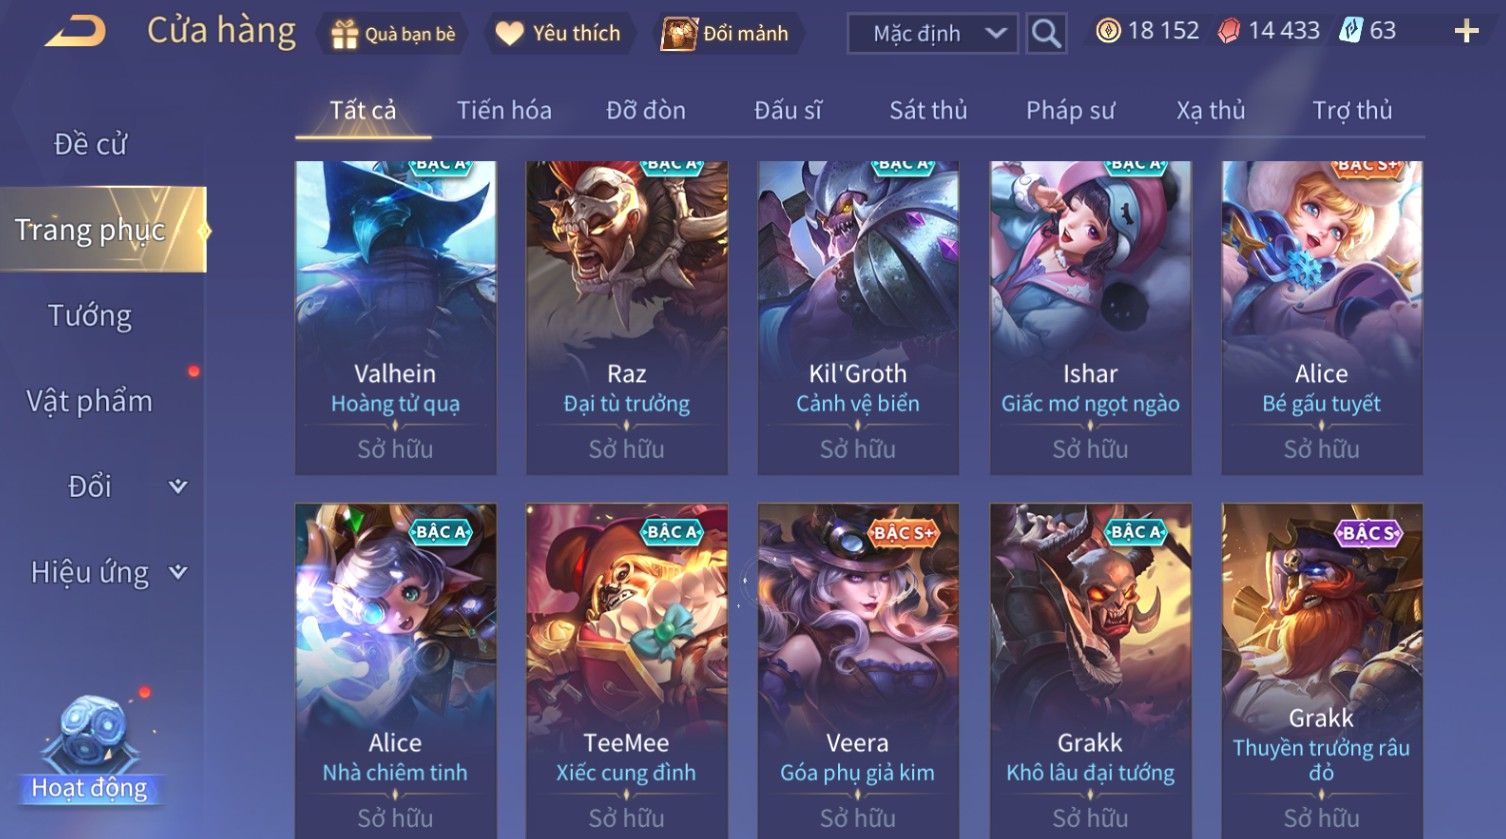Image resolution: width=1506 pixels, height=839 pixels.
Task: Open Yêu thích heart favorites
Action: coord(509,33)
